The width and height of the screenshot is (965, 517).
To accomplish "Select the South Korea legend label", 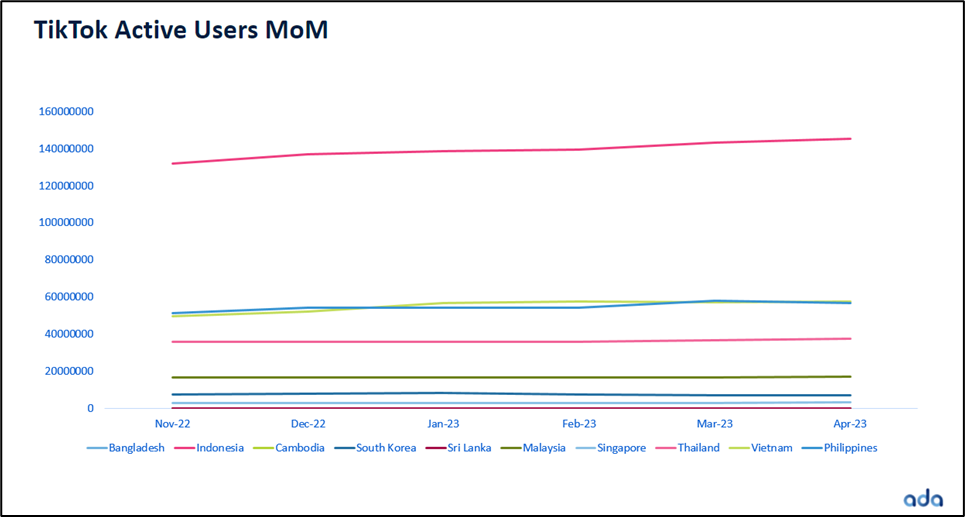I will pos(386,448).
